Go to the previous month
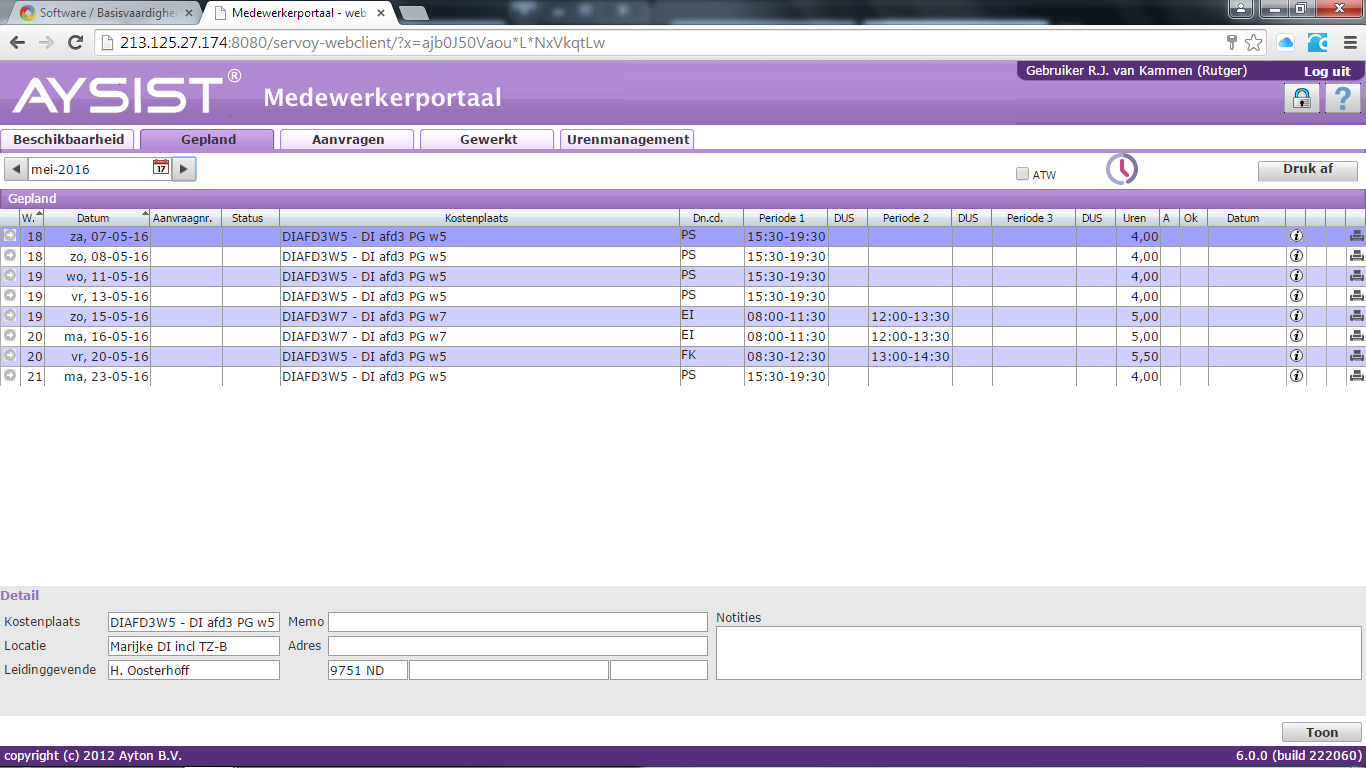Screen dimensions: 1366x768 pyautogui.click(x=15, y=168)
